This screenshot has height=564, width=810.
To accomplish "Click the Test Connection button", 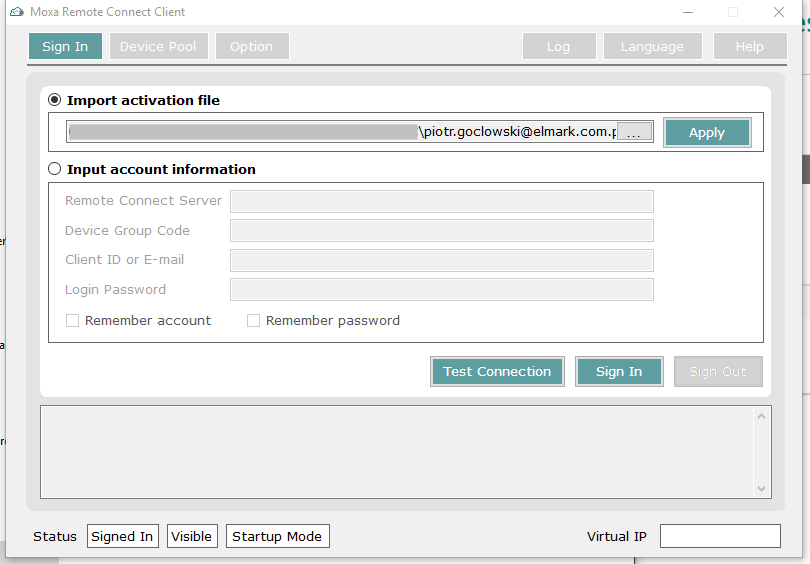I will pyautogui.click(x=497, y=371).
